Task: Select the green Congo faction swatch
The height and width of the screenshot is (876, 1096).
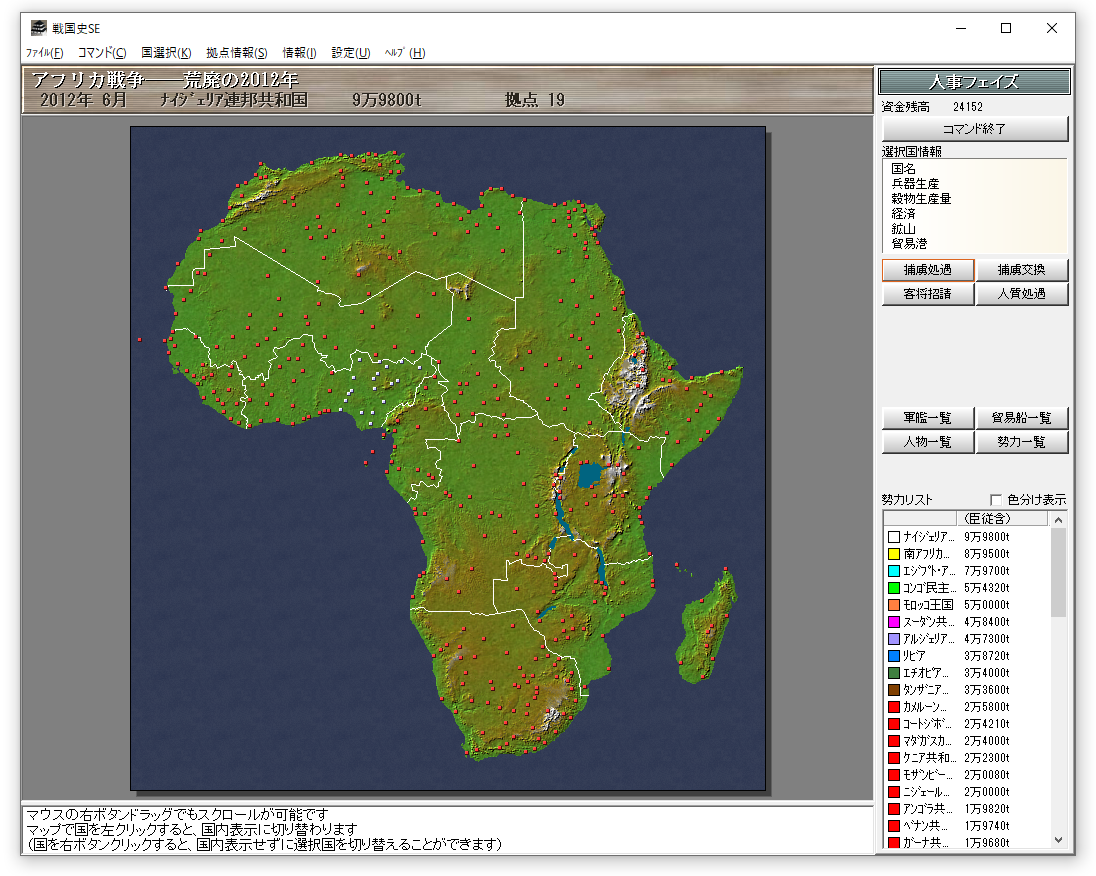Action: pyautogui.click(x=894, y=588)
